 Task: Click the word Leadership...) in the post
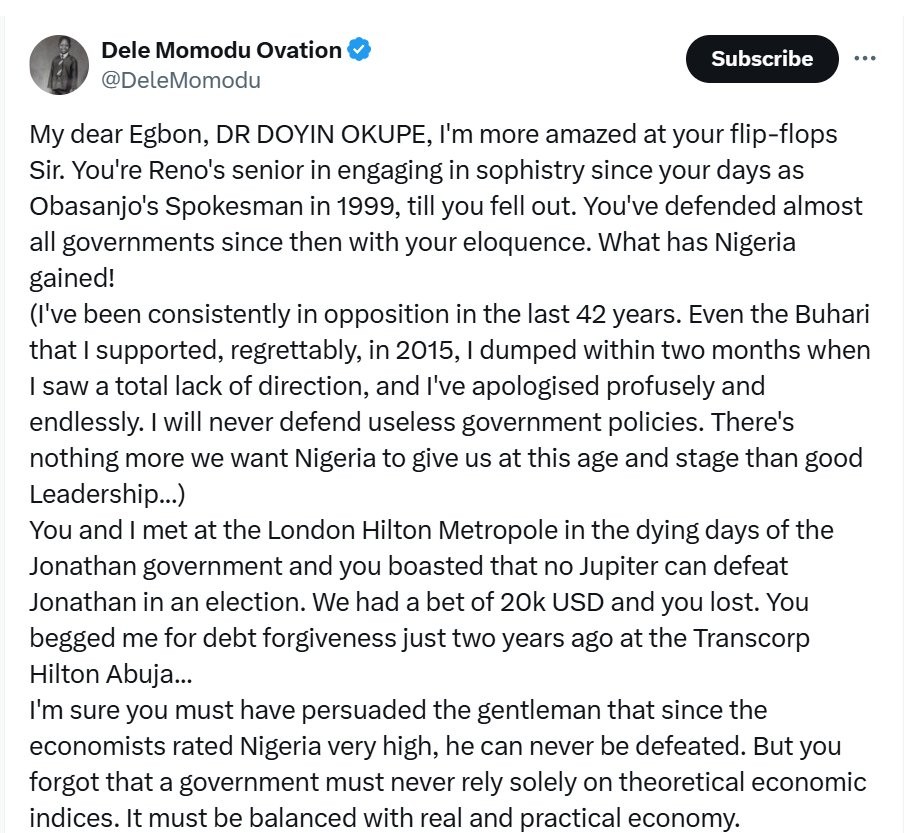pyautogui.click(x=108, y=495)
